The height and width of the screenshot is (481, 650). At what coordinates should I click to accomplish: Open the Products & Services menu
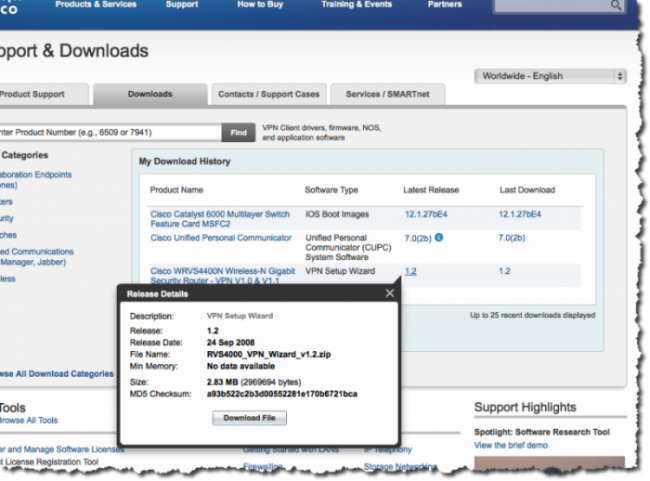pyautogui.click(x=96, y=5)
